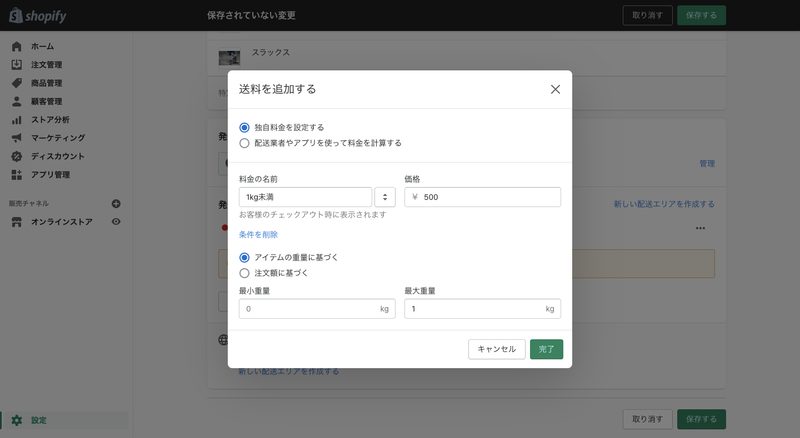This screenshot has height=438, width=800.
Task: Click top 取り消す button
Action: tap(647, 15)
